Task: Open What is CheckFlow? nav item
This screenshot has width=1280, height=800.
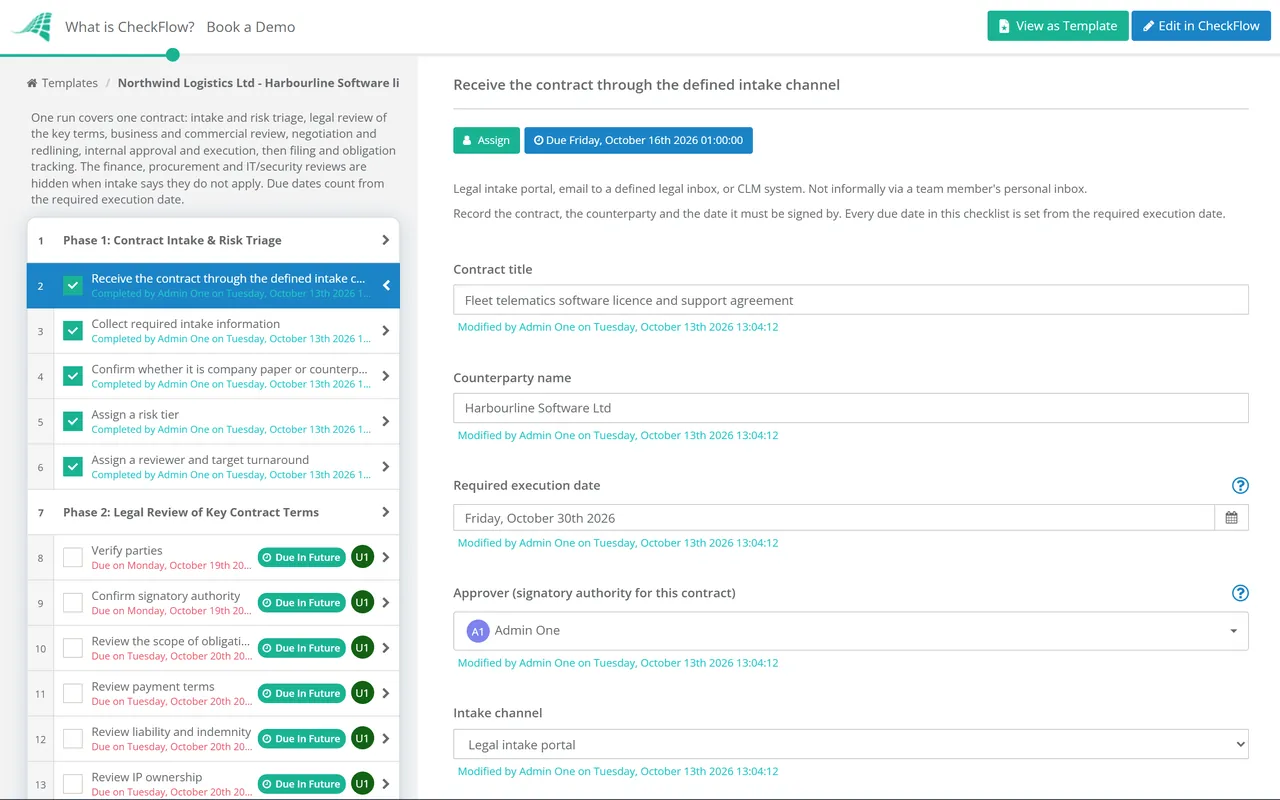Action: coord(130,27)
